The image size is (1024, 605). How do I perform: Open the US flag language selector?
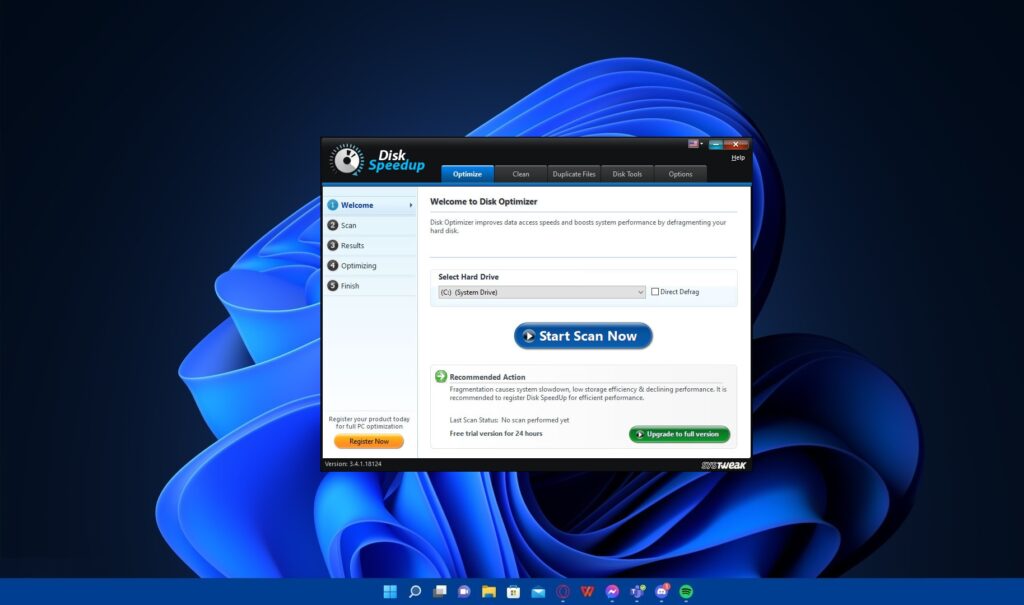point(694,144)
